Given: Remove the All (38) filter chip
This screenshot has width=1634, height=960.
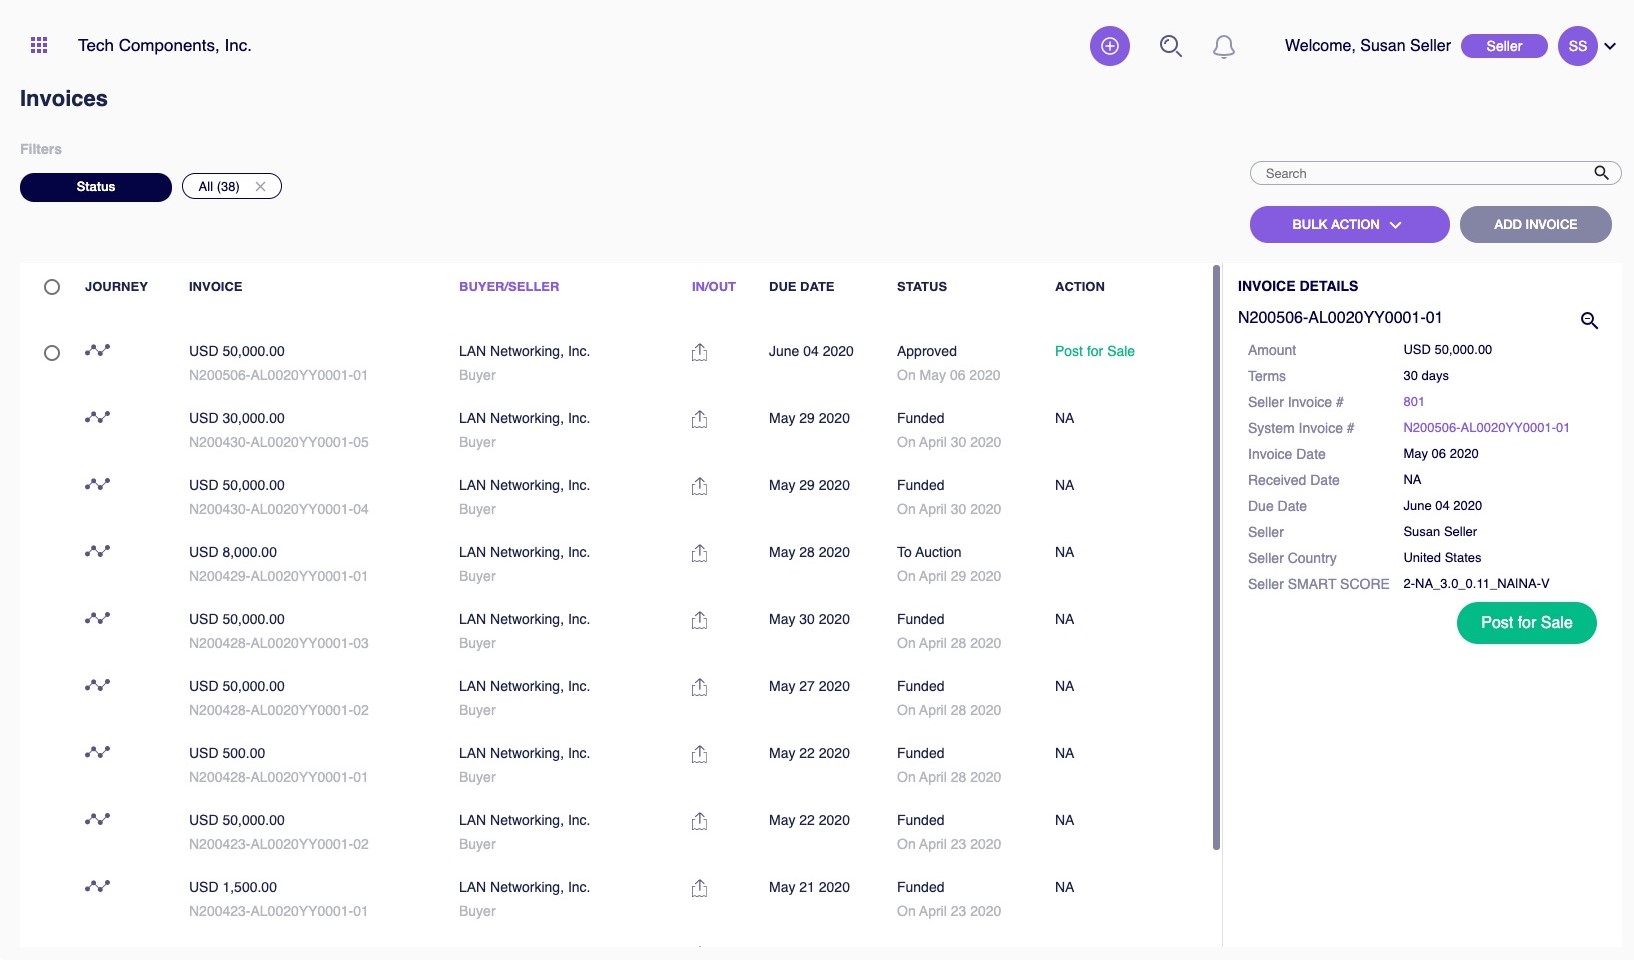Looking at the screenshot, I should (x=260, y=187).
